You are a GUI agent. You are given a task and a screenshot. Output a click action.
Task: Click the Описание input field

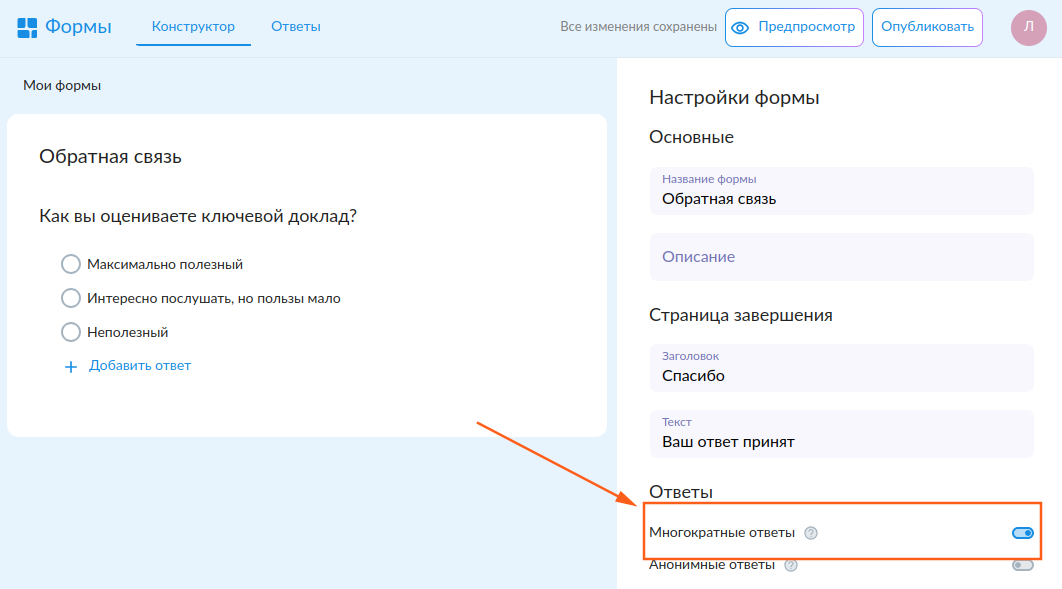coord(841,257)
